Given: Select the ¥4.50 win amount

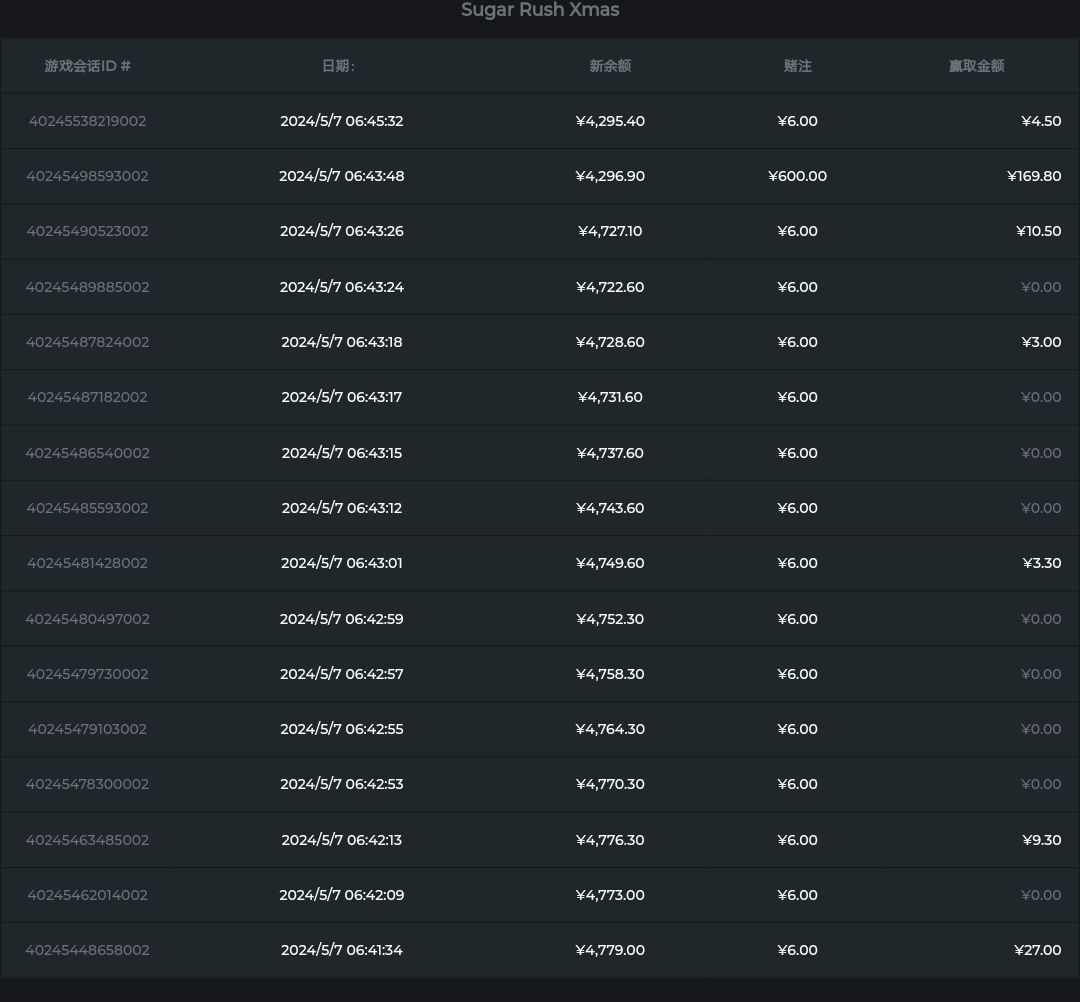Looking at the screenshot, I should (1041, 121).
